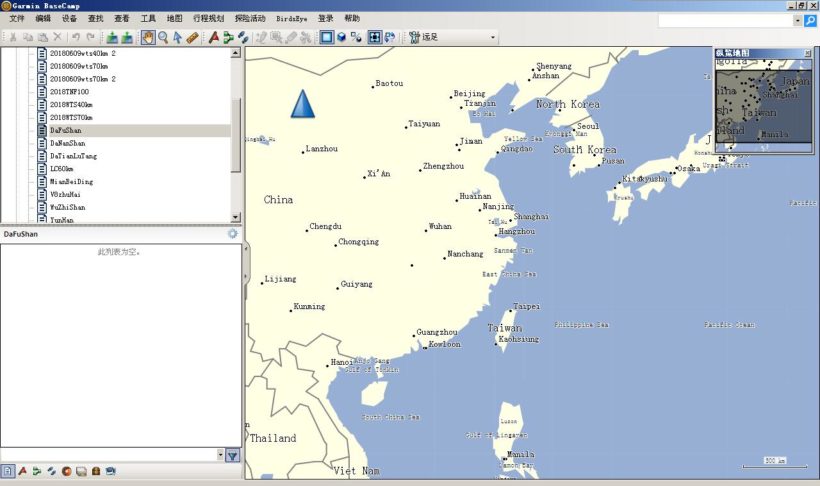Viewport: 820px width, 486px height.
Task: Open the search box dropdown arrow
Action: pos(798,21)
